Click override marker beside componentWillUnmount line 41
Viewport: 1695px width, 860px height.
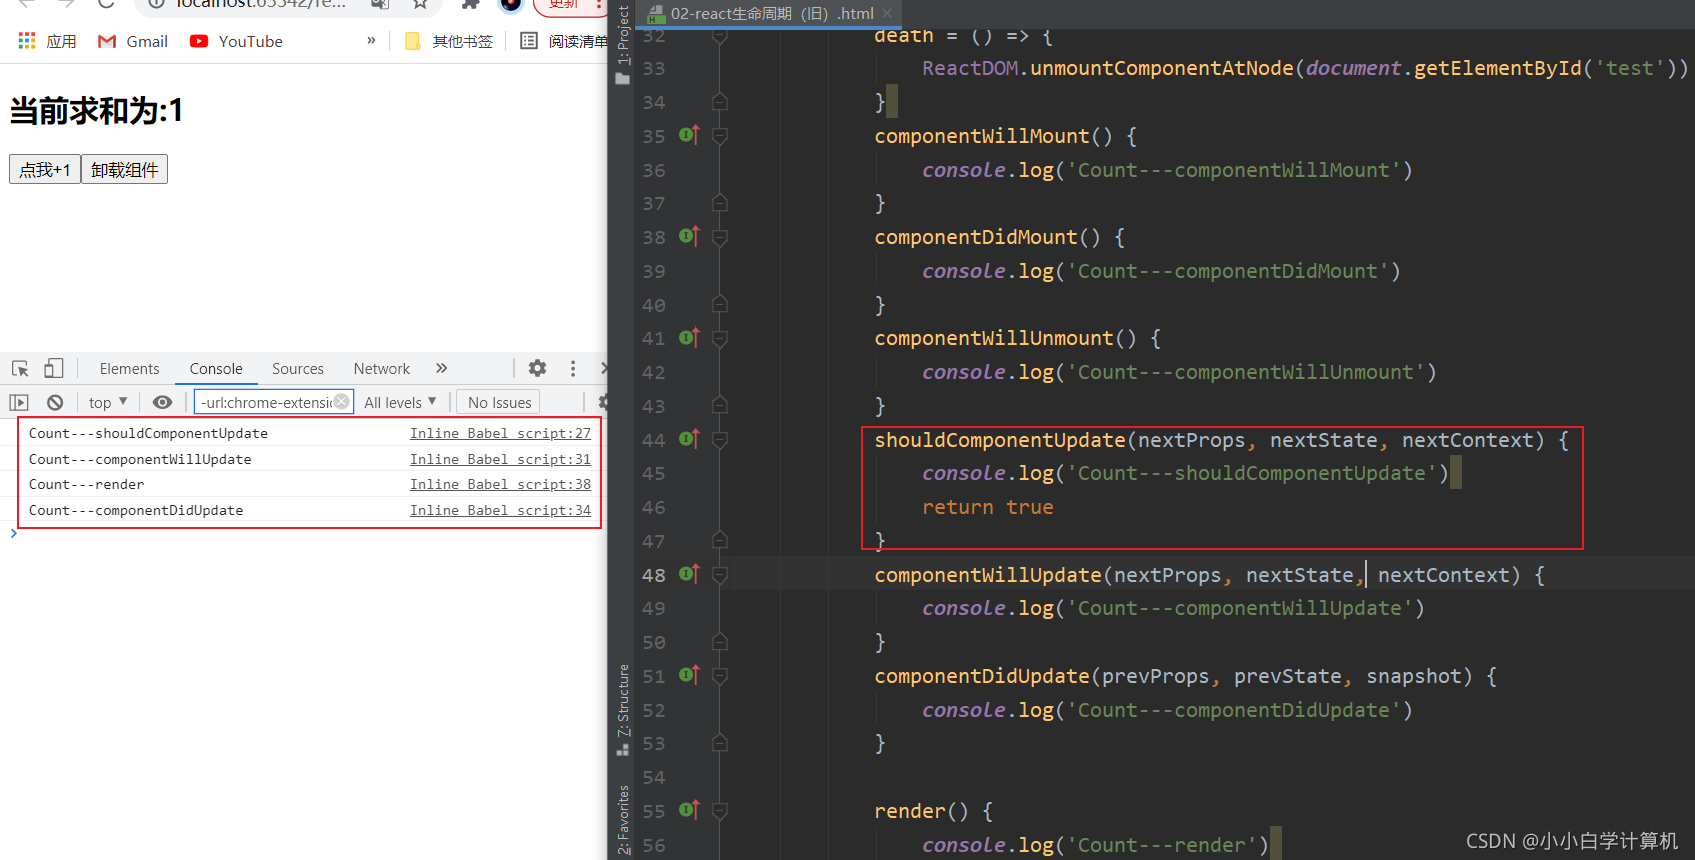point(689,337)
